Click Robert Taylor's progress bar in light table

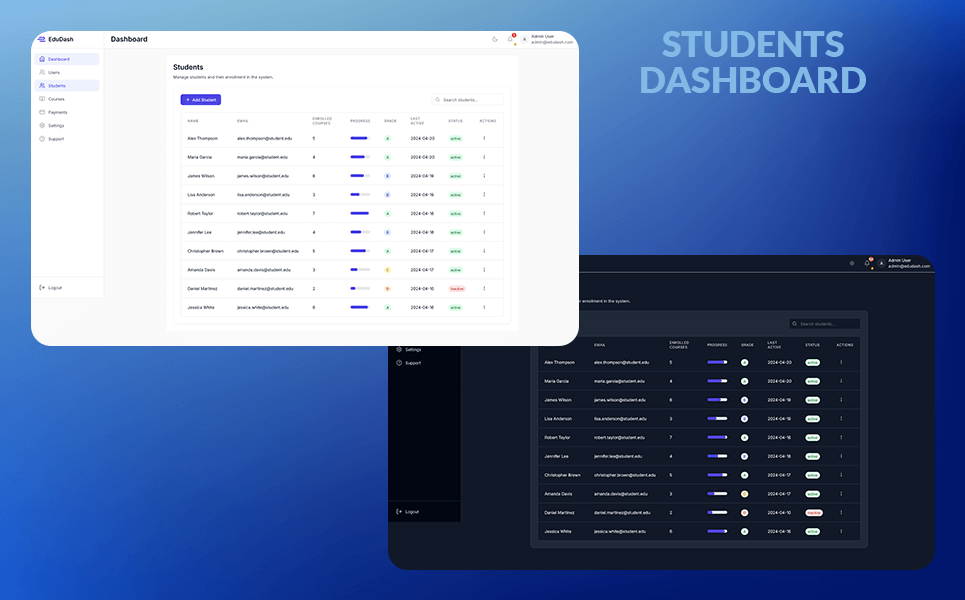pos(359,213)
